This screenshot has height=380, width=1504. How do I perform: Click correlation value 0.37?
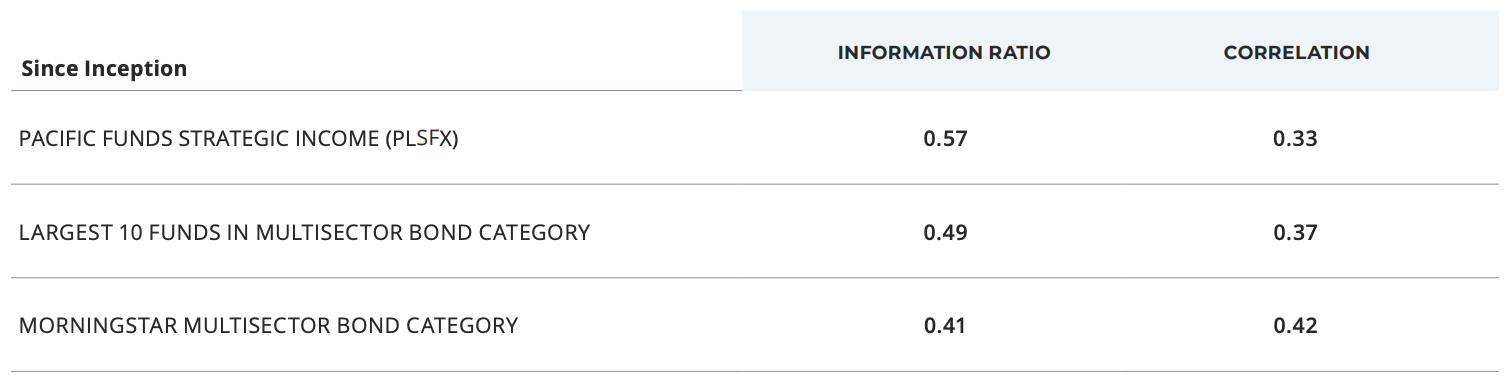1296,232
